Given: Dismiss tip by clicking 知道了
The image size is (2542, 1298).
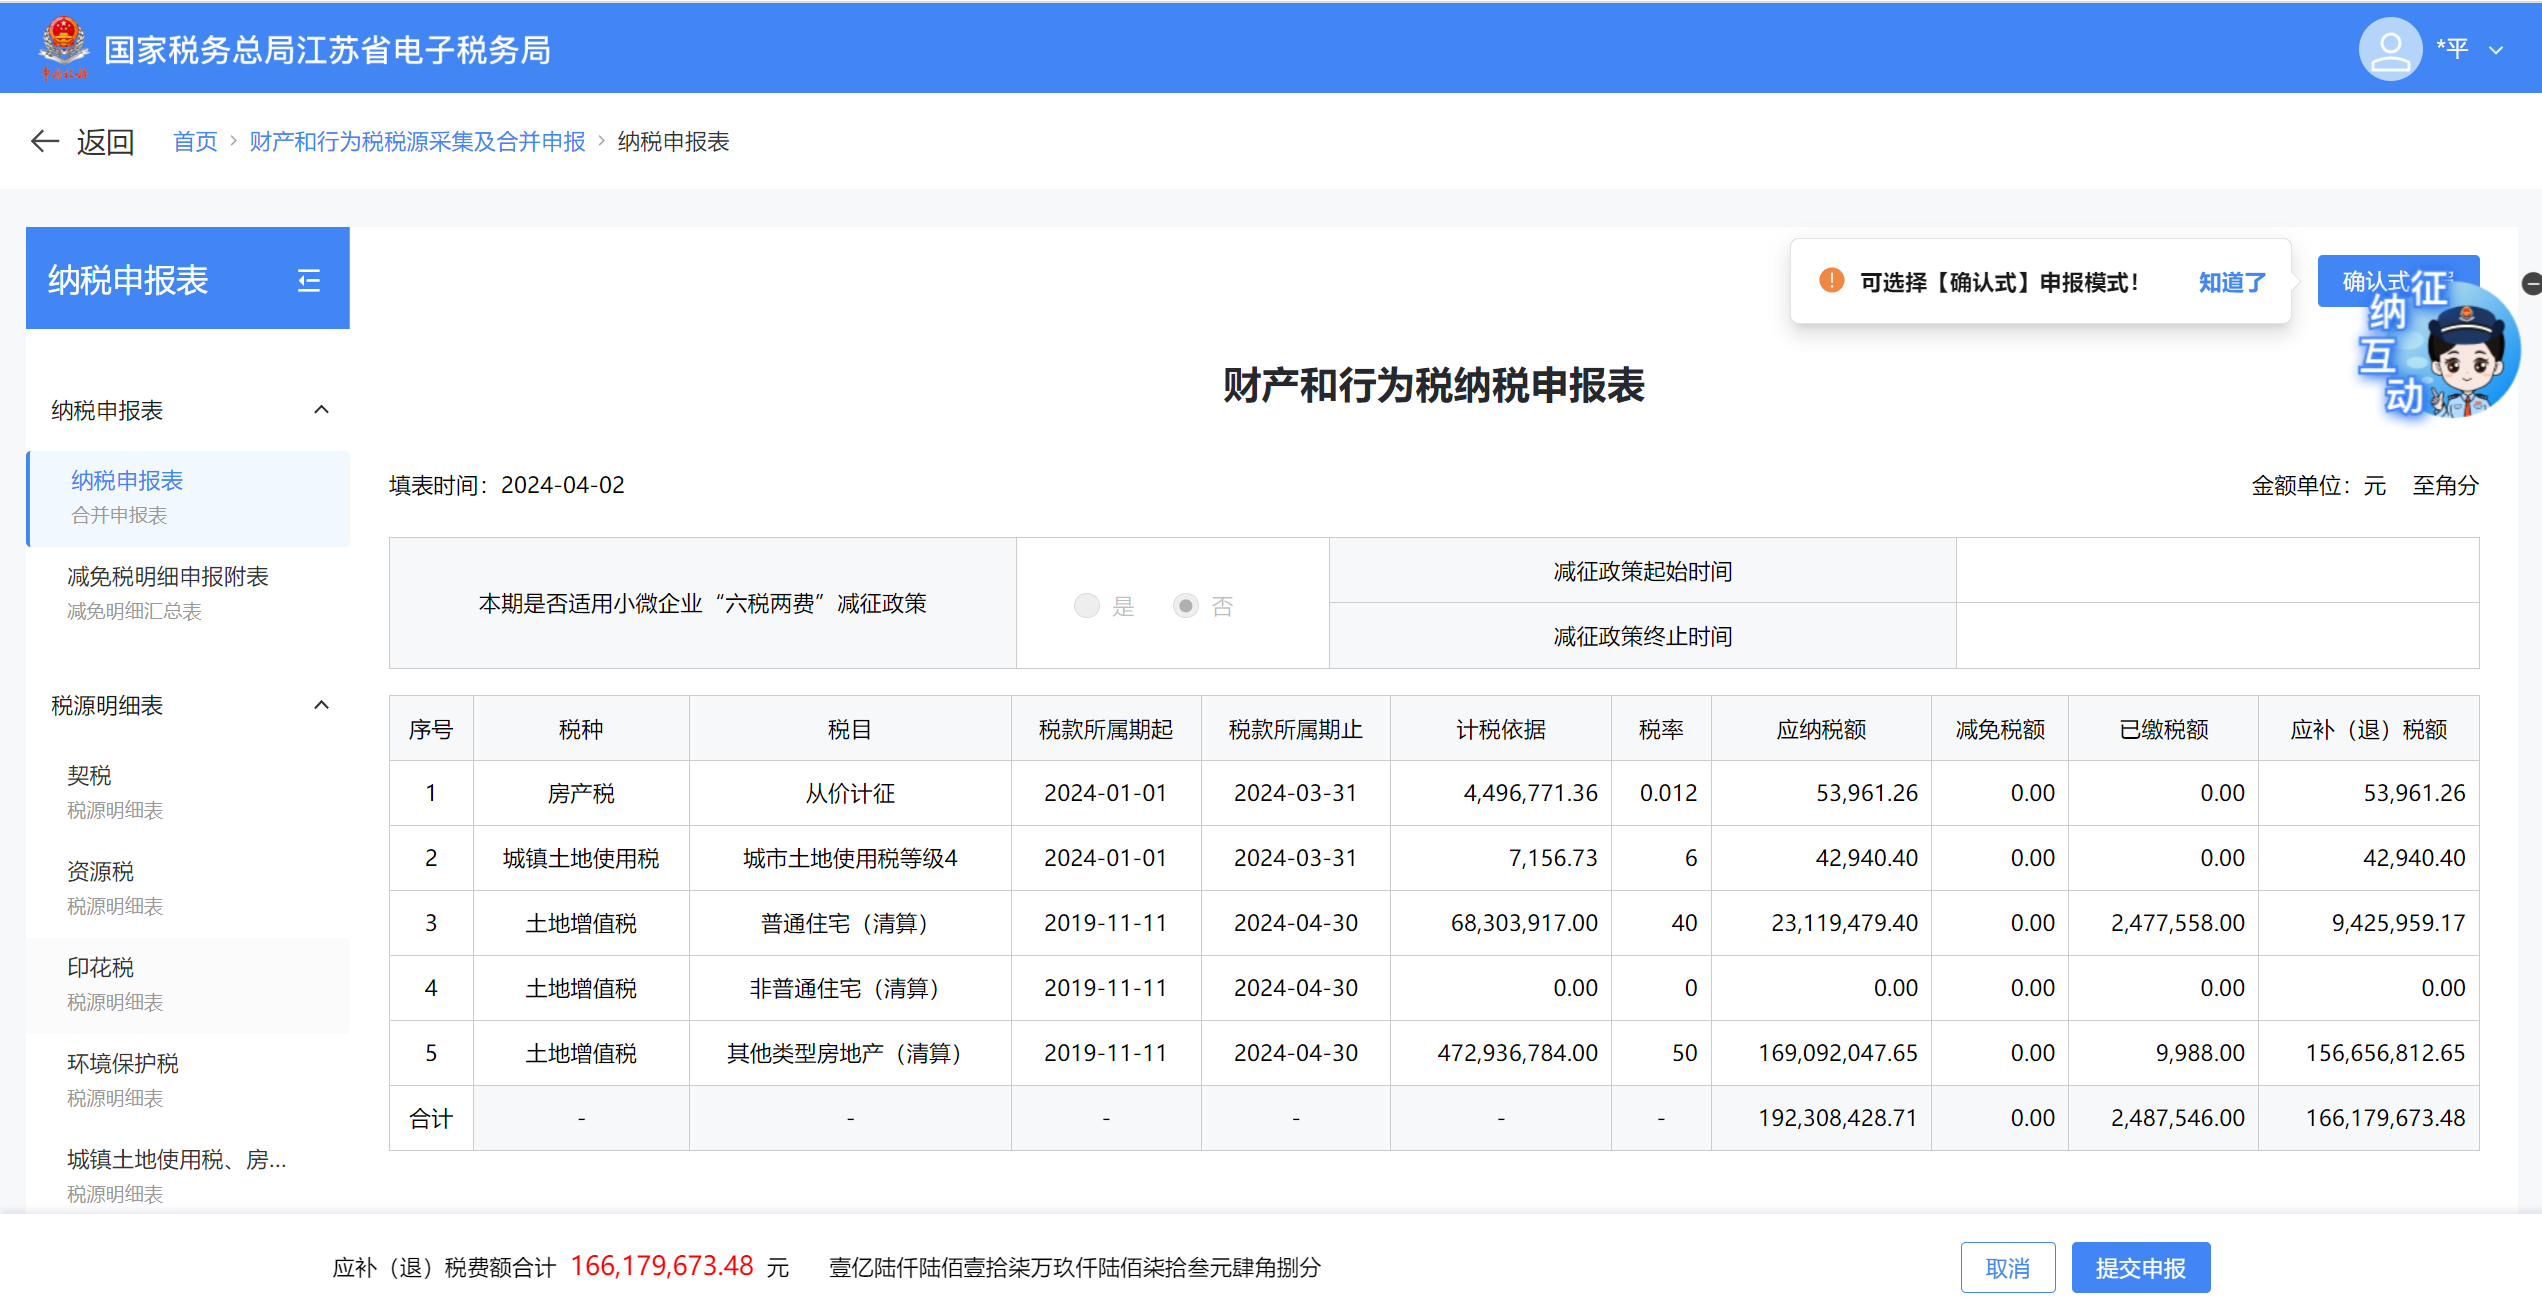Looking at the screenshot, I should pos(2231,282).
